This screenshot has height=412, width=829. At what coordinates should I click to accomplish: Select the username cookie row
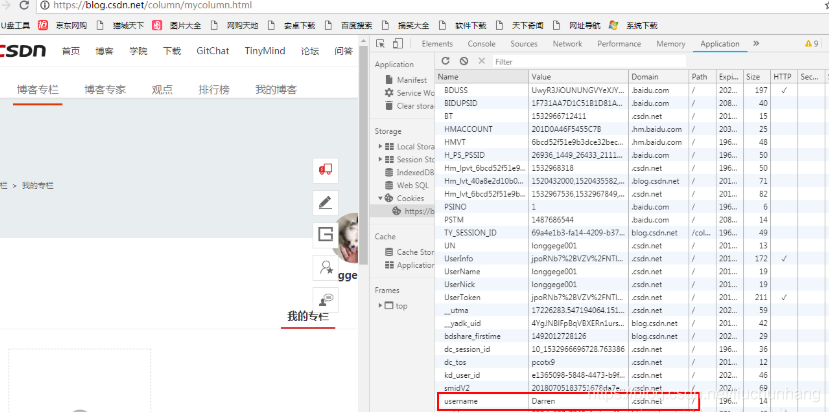pos(632,401)
